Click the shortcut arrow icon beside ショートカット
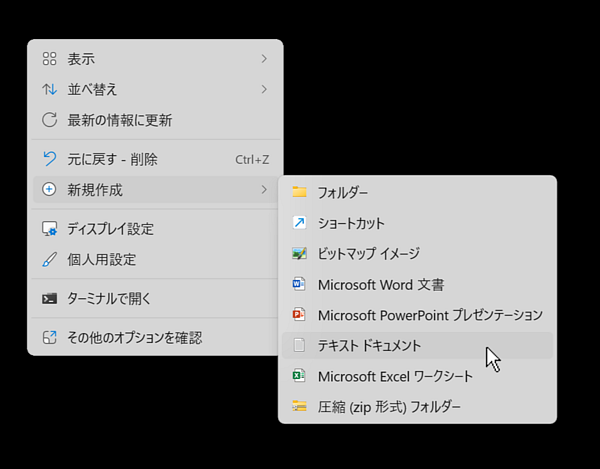This screenshot has width=600, height=469. click(299, 223)
